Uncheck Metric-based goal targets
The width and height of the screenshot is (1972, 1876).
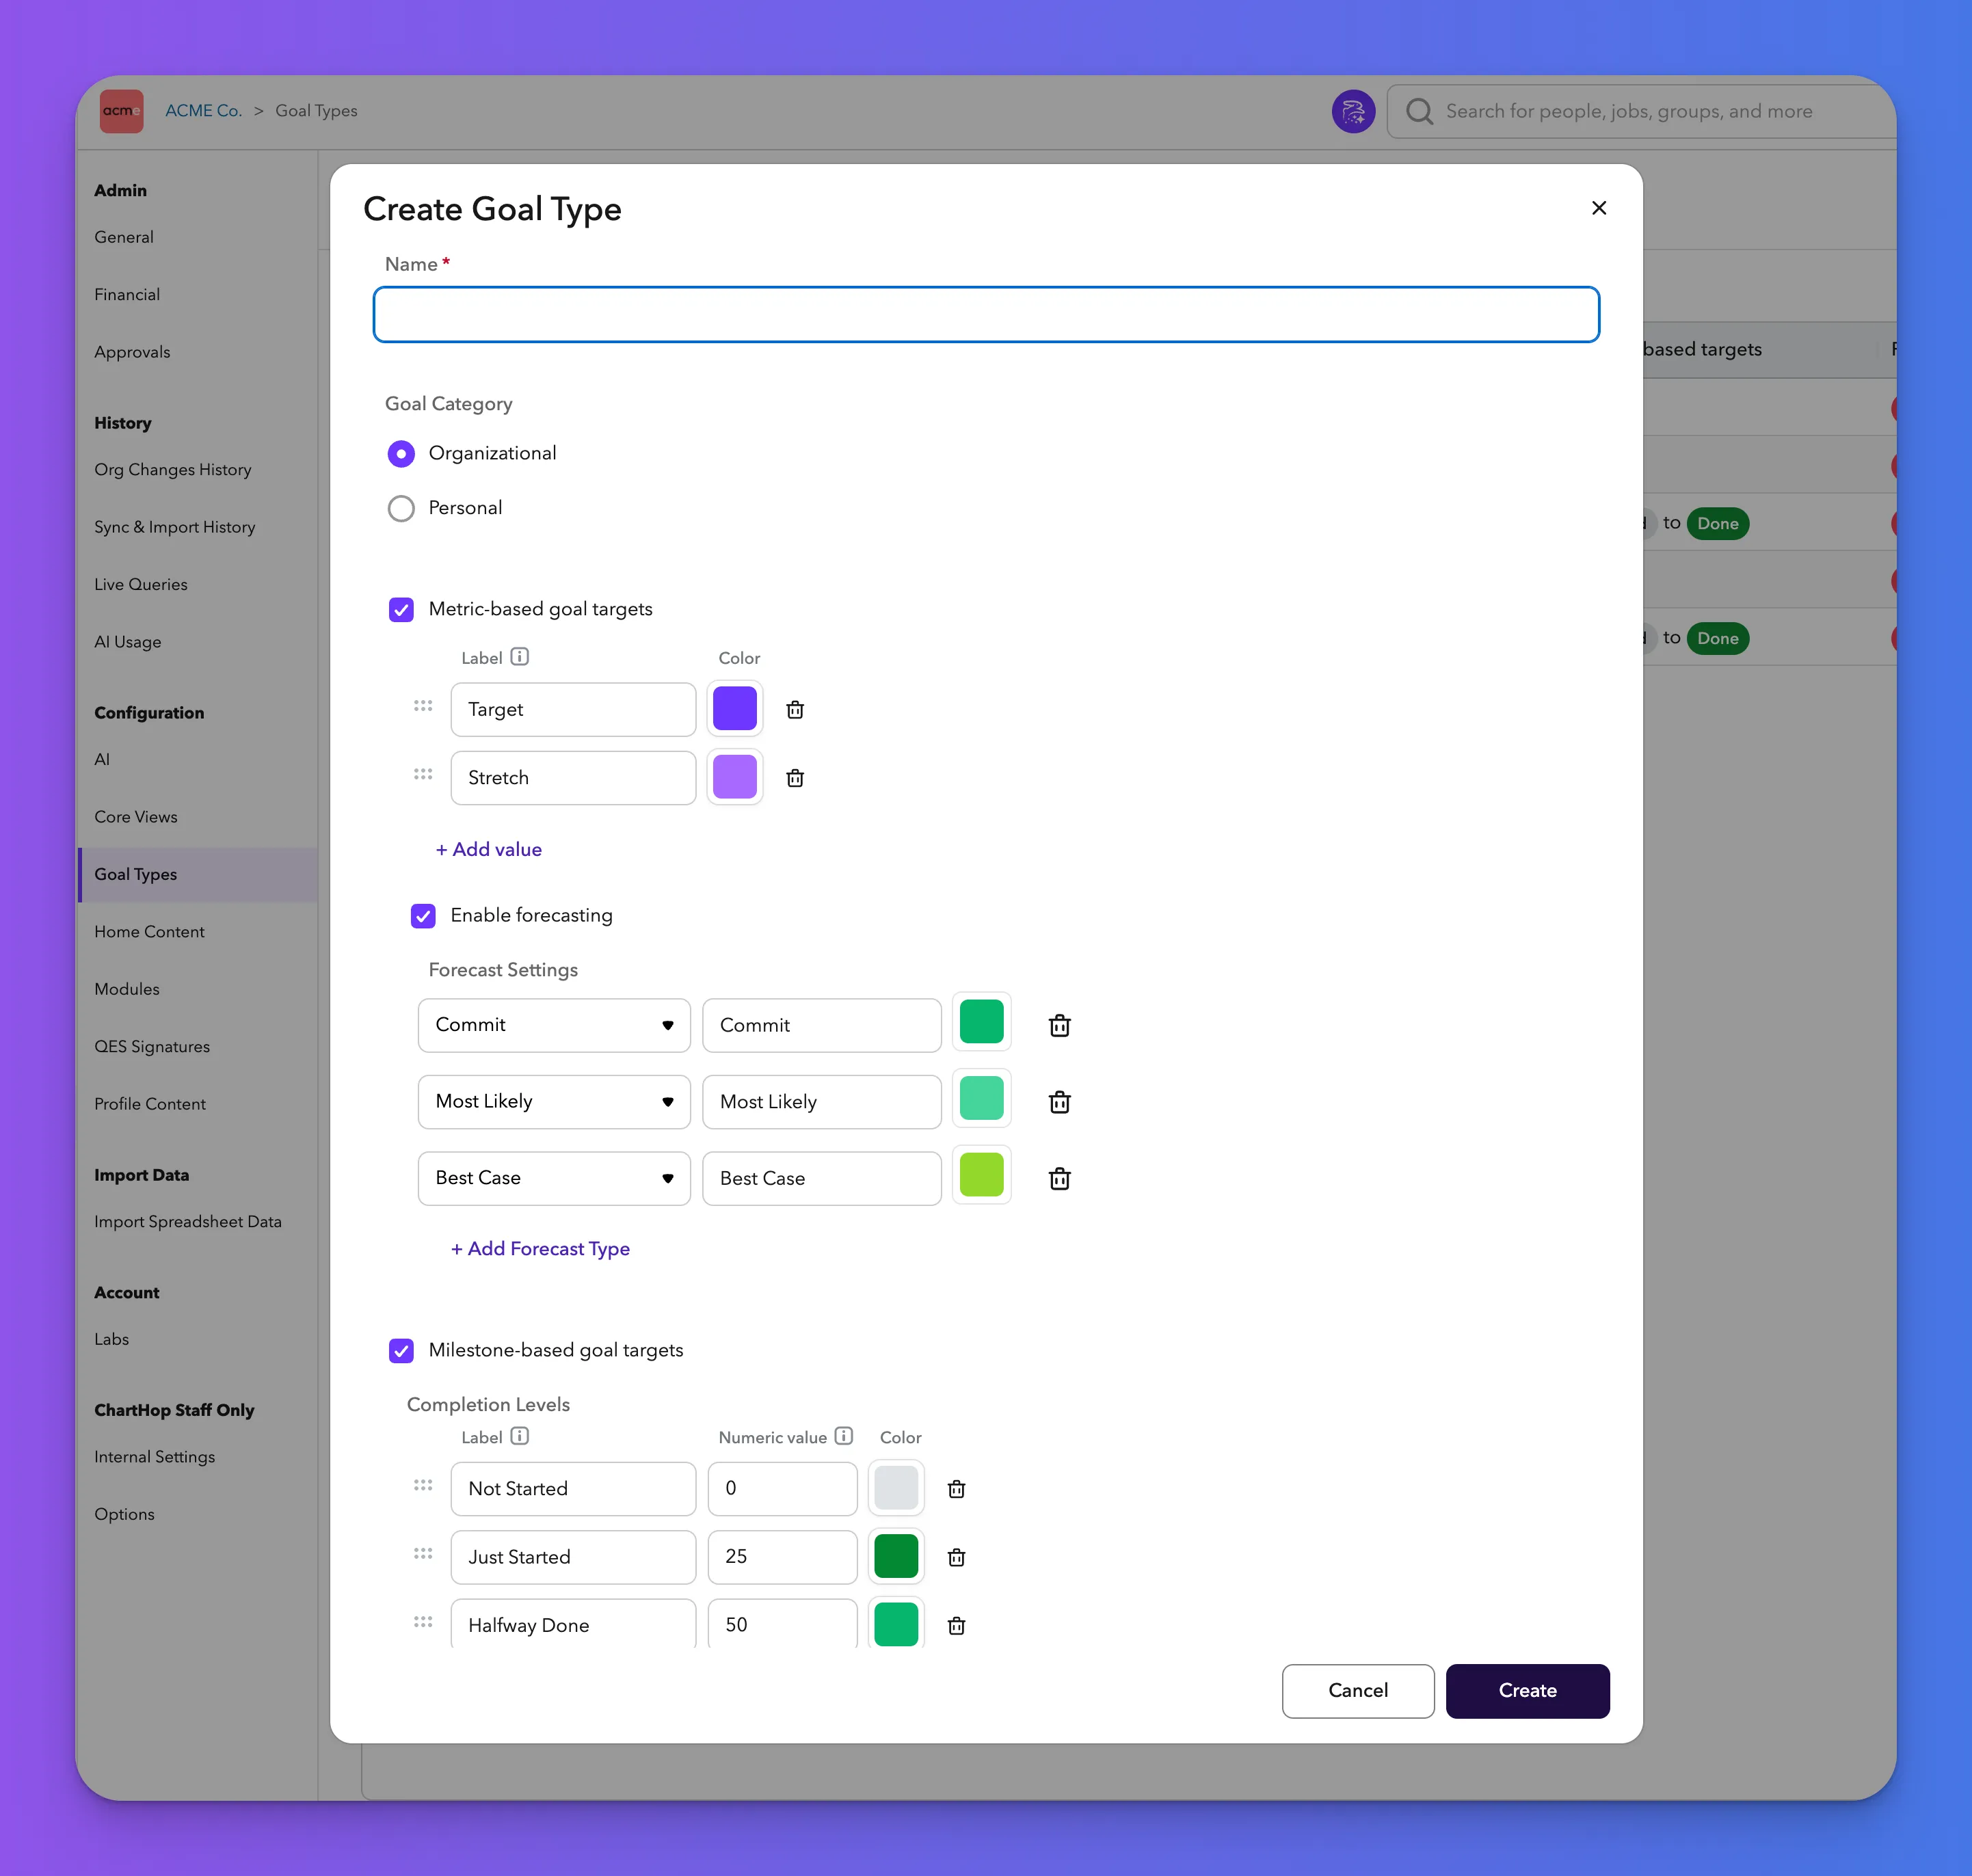[401, 610]
